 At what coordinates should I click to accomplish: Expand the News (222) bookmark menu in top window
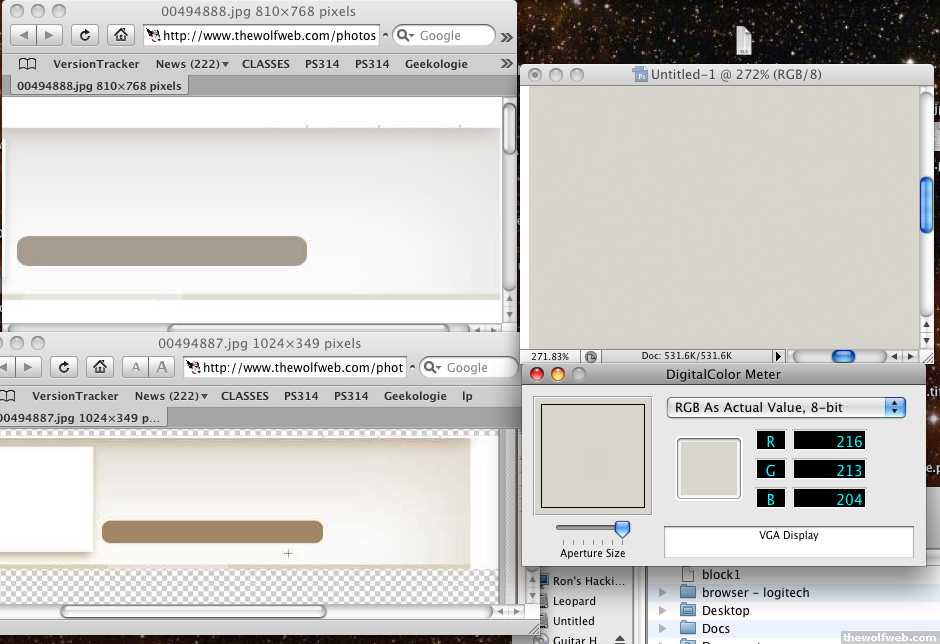[191, 64]
